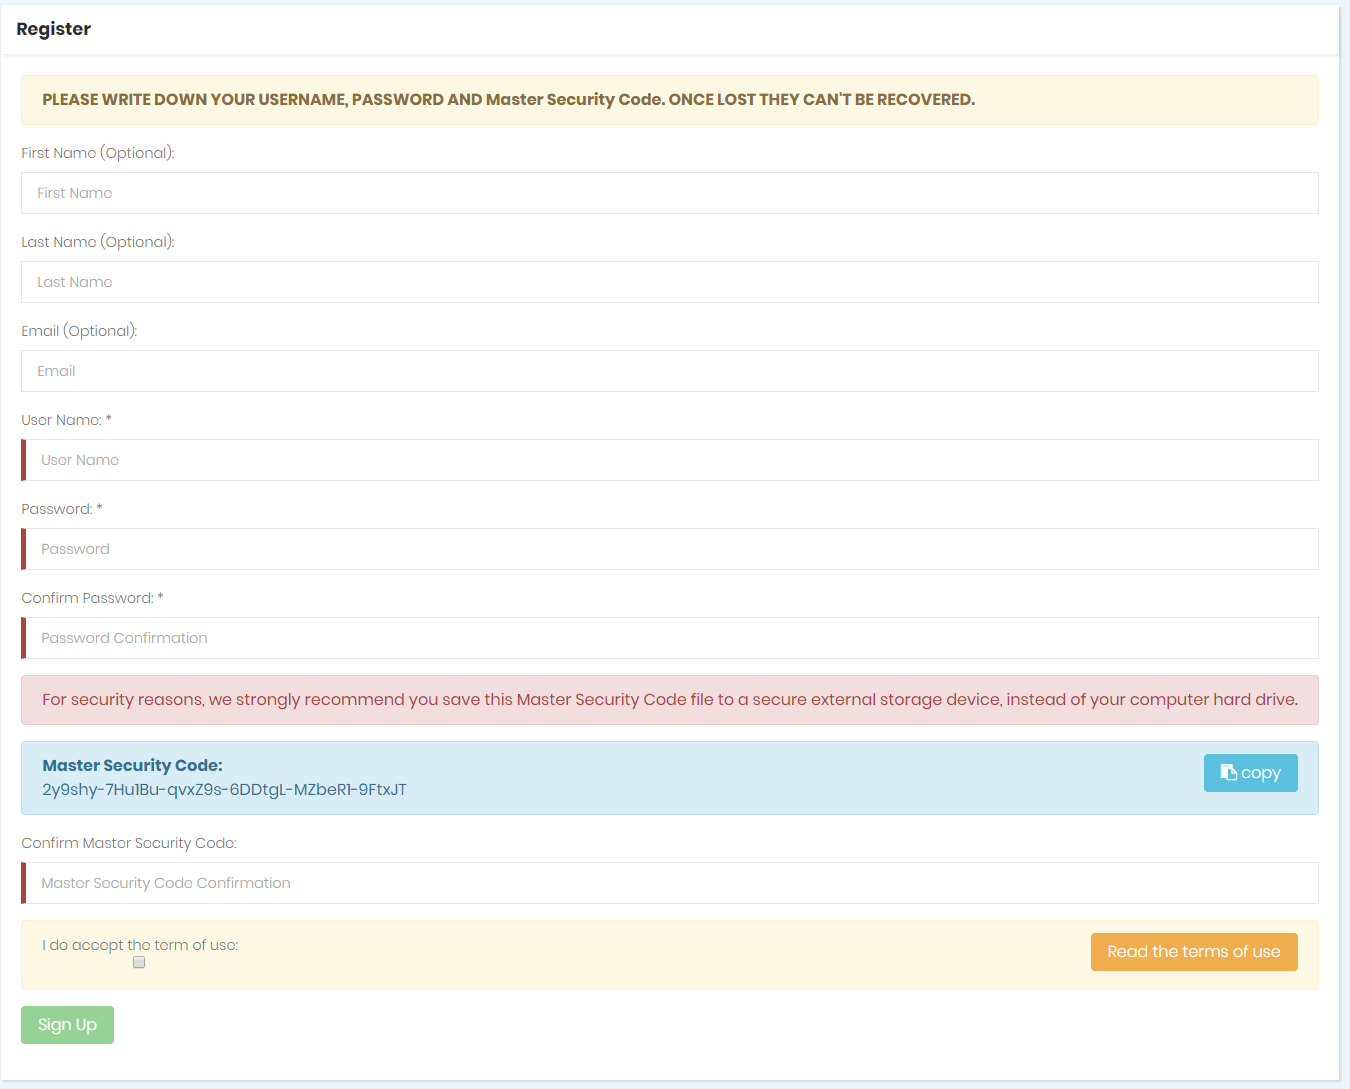Click the "Master Security Code:" label
This screenshot has width=1350, height=1089.
pos(132,765)
